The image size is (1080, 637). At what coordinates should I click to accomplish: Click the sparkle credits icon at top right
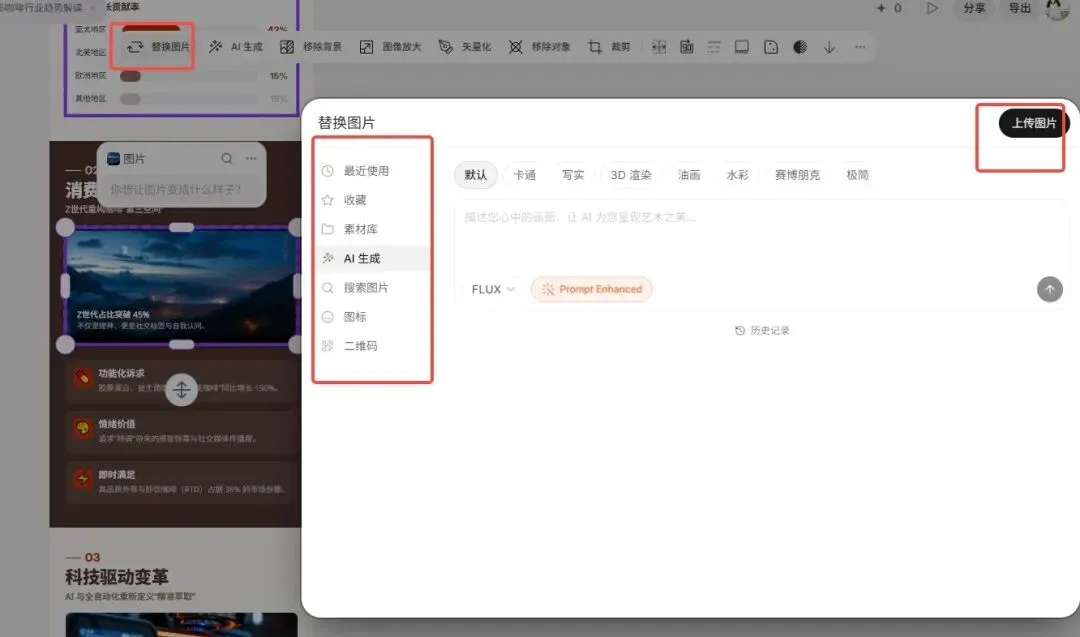(881, 8)
